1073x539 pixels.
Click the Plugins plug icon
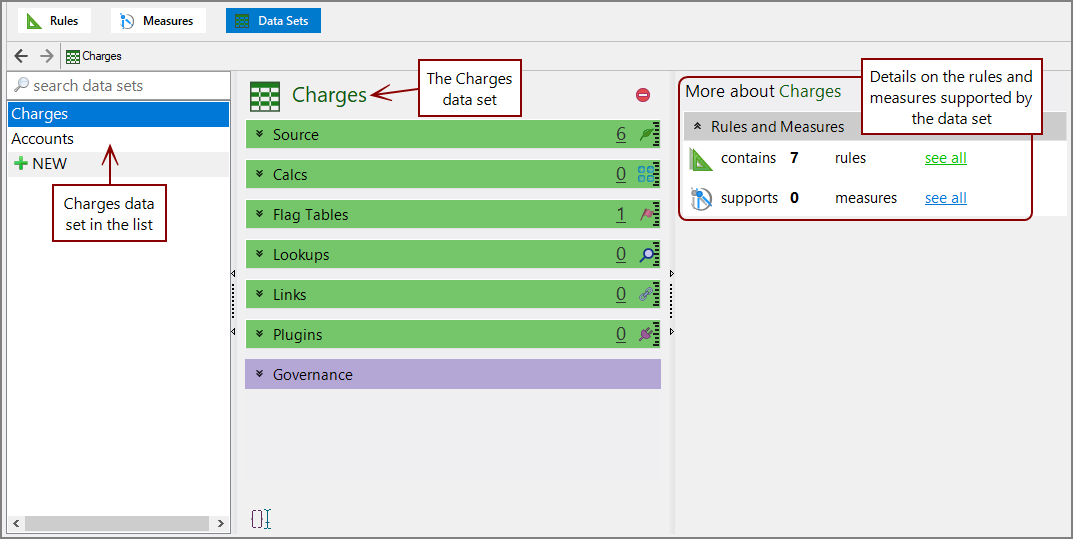648,334
